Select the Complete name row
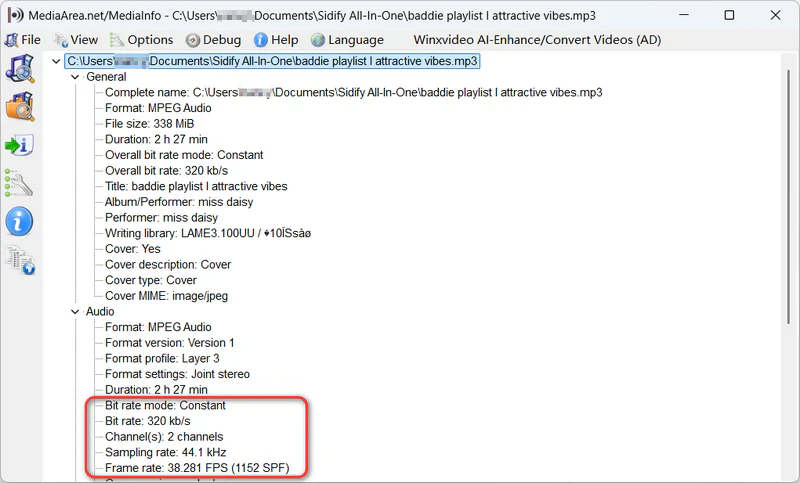The height and width of the screenshot is (483, 800). point(354,92)
